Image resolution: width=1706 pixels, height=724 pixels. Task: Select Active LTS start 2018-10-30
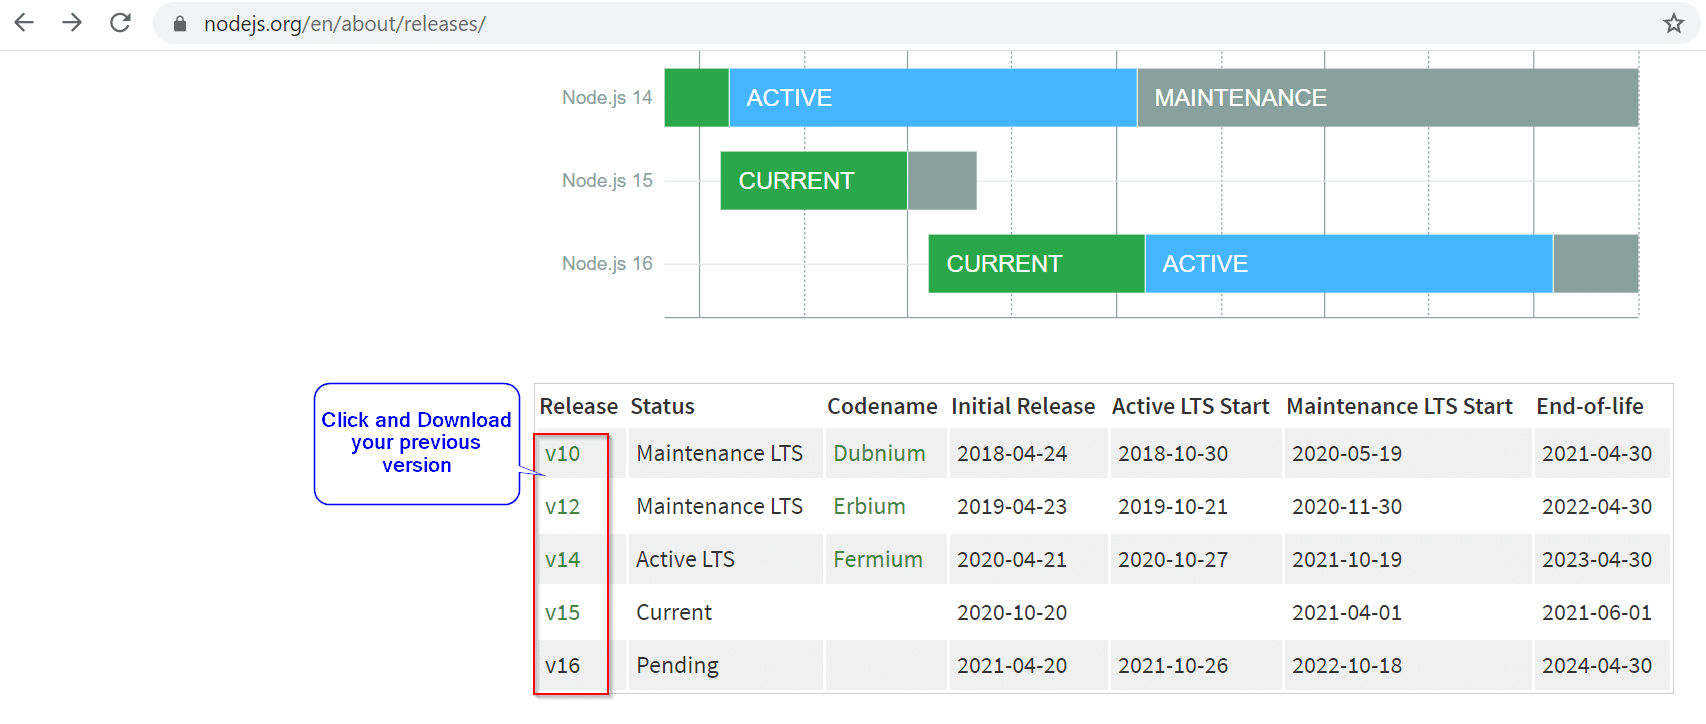click(1173, 454)
